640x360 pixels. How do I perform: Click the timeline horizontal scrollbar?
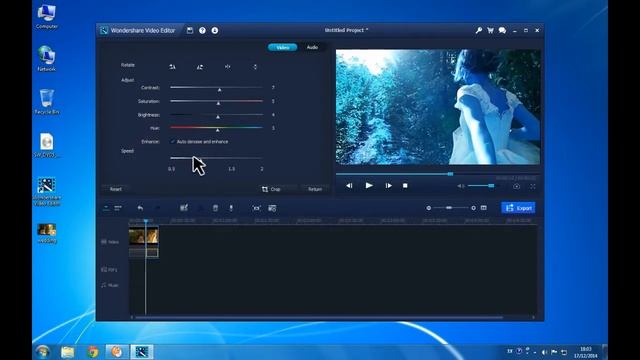click(x=319, y=317)
